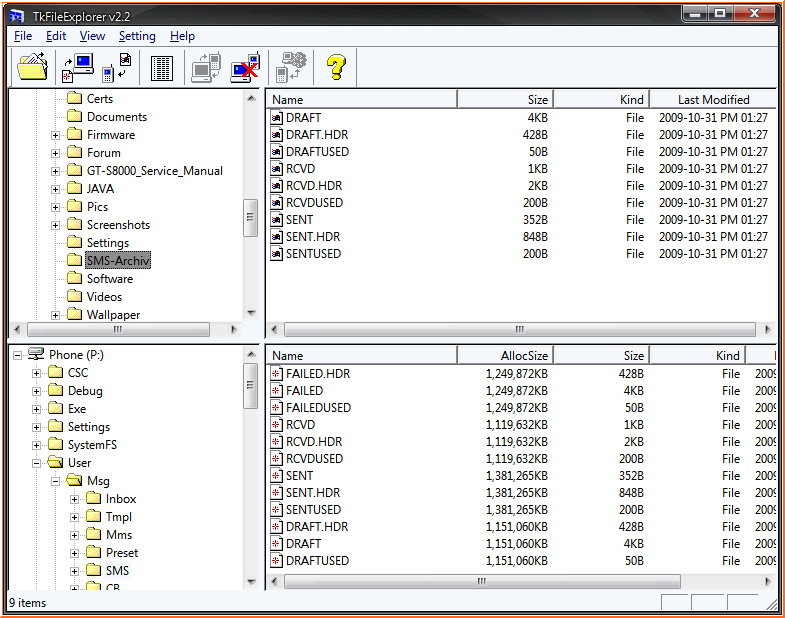The width and height of the screenshot is (785, 618).
Task: Click the list view toolbar icon
Action: coord(162,68)
